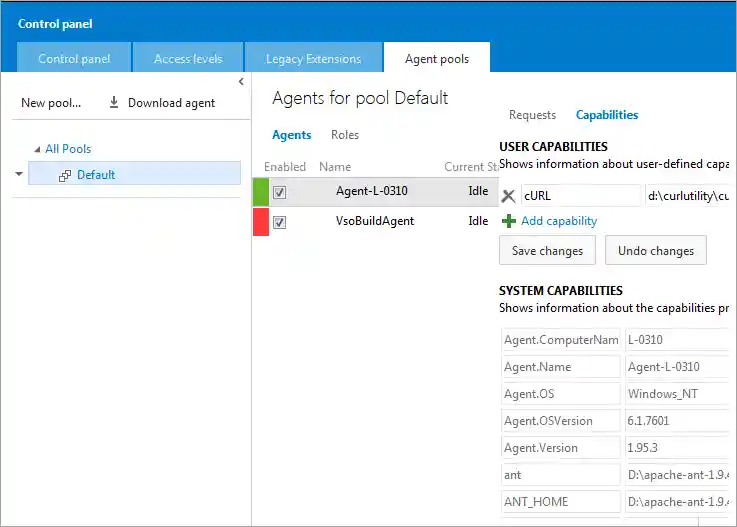Click the cURL capability name field
The width and height of the screenshot is (737, 527).
pos(580,196)
